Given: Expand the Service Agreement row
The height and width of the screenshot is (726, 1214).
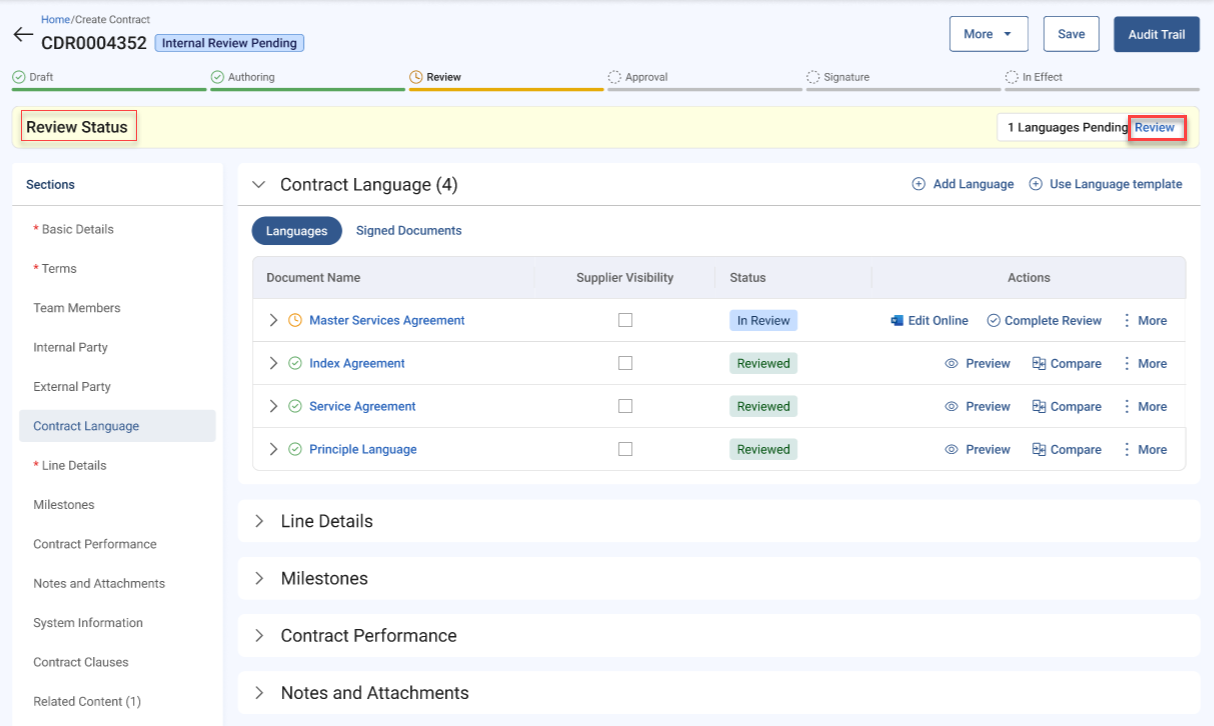Looking at the screenshot, I should [273, 407].
